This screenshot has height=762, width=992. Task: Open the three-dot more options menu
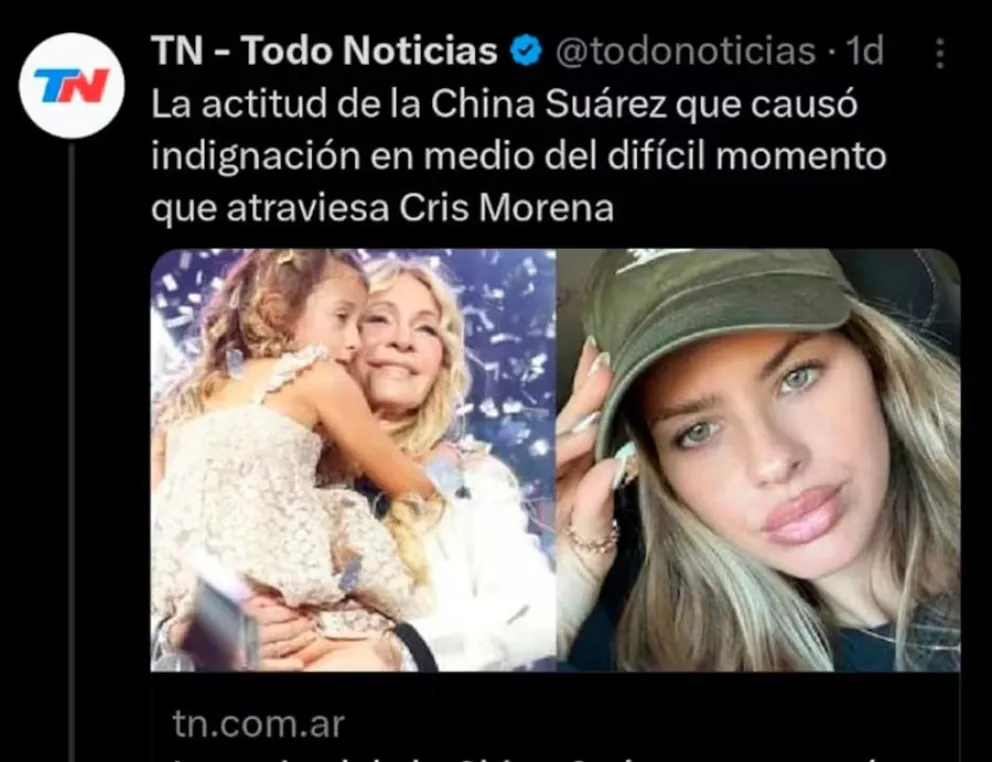coord(940,53)
